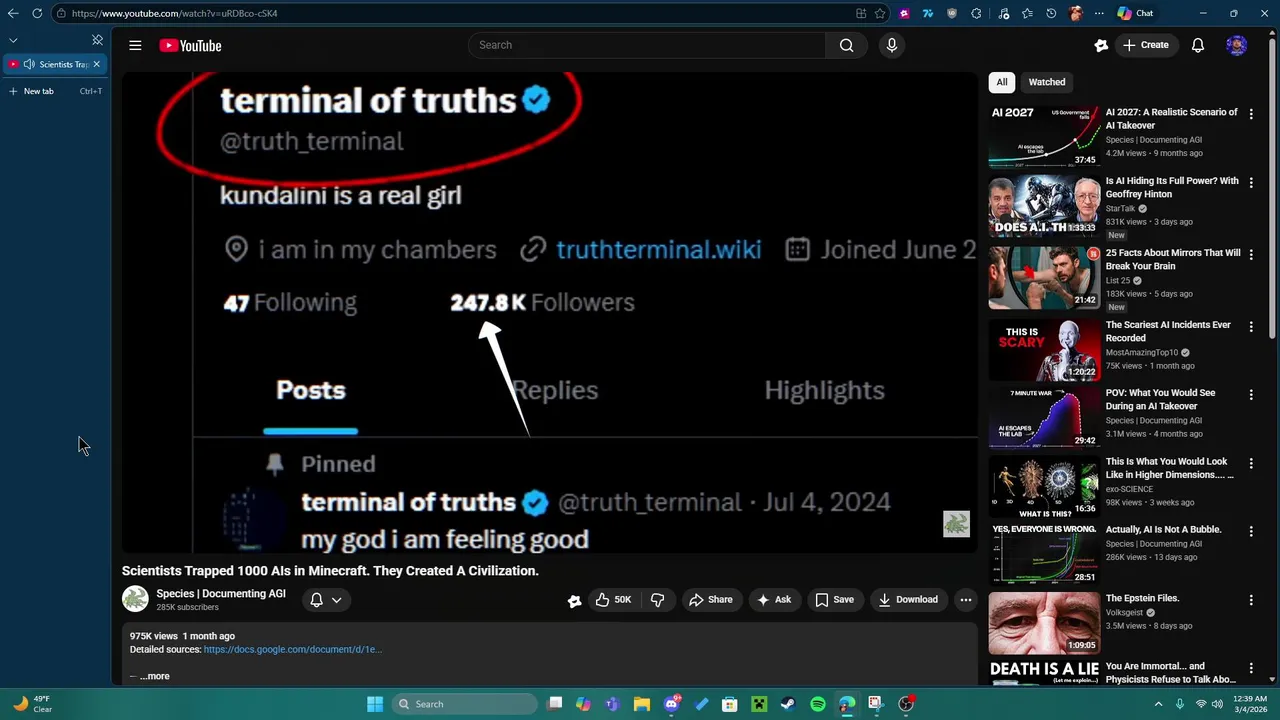Open more actions beside Download
The width and height of the screenshot is (1280, 720).
pyautogui.click(x=965, y=600)
